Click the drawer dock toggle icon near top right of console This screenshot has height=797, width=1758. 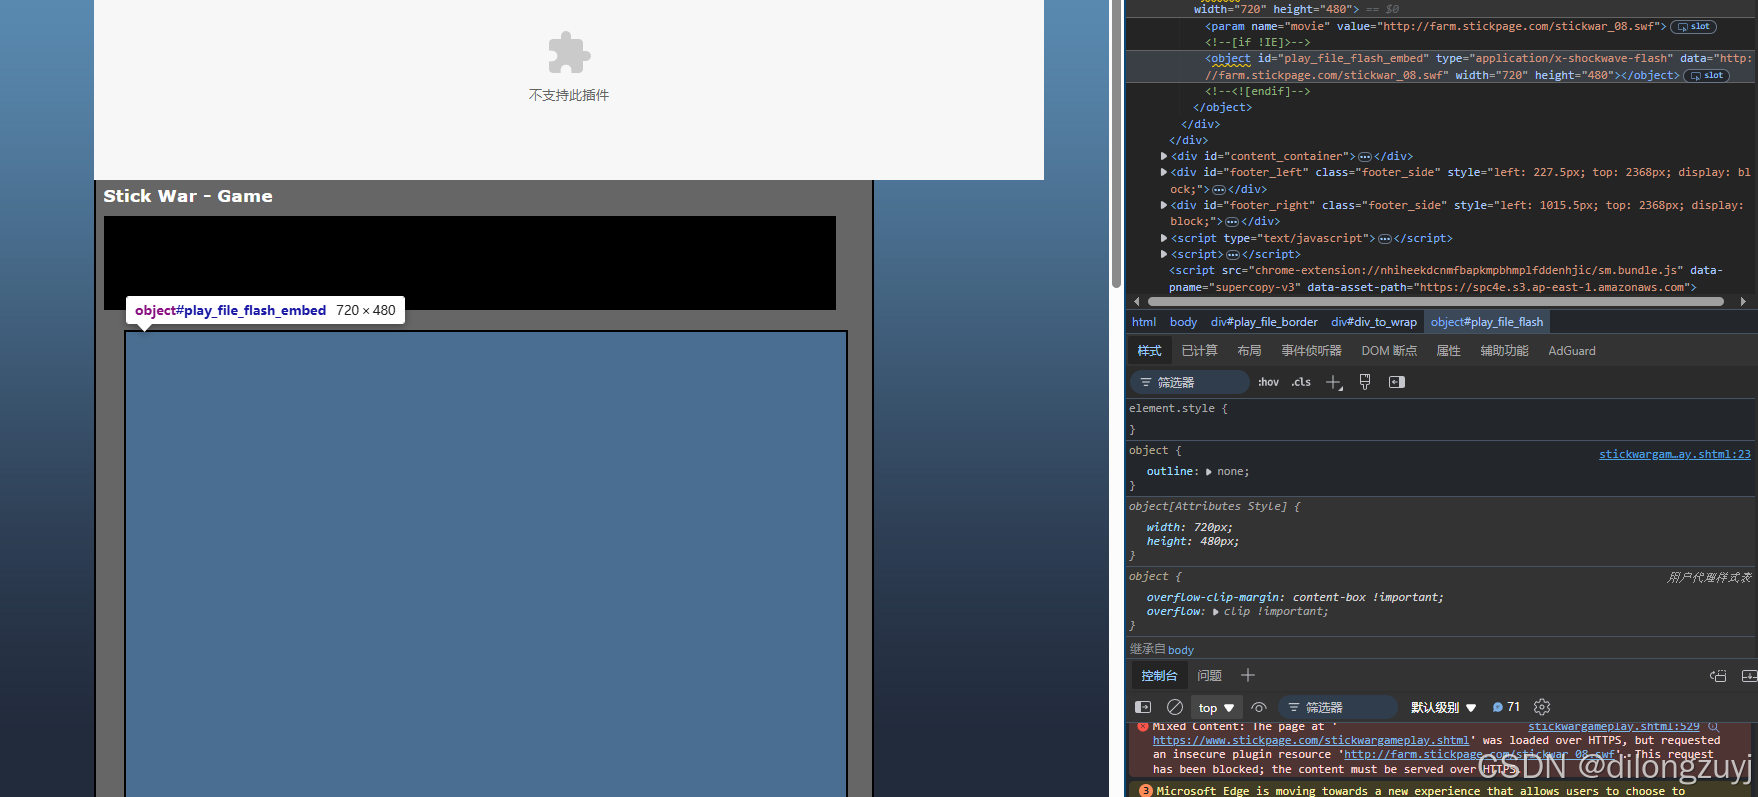pos(1718,676)
